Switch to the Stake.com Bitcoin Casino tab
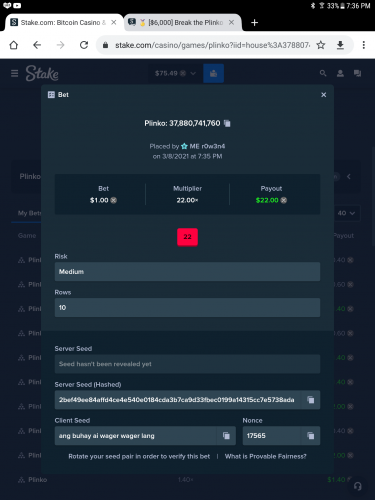Viewport: 375px width, 500px height. click(63, 22)
